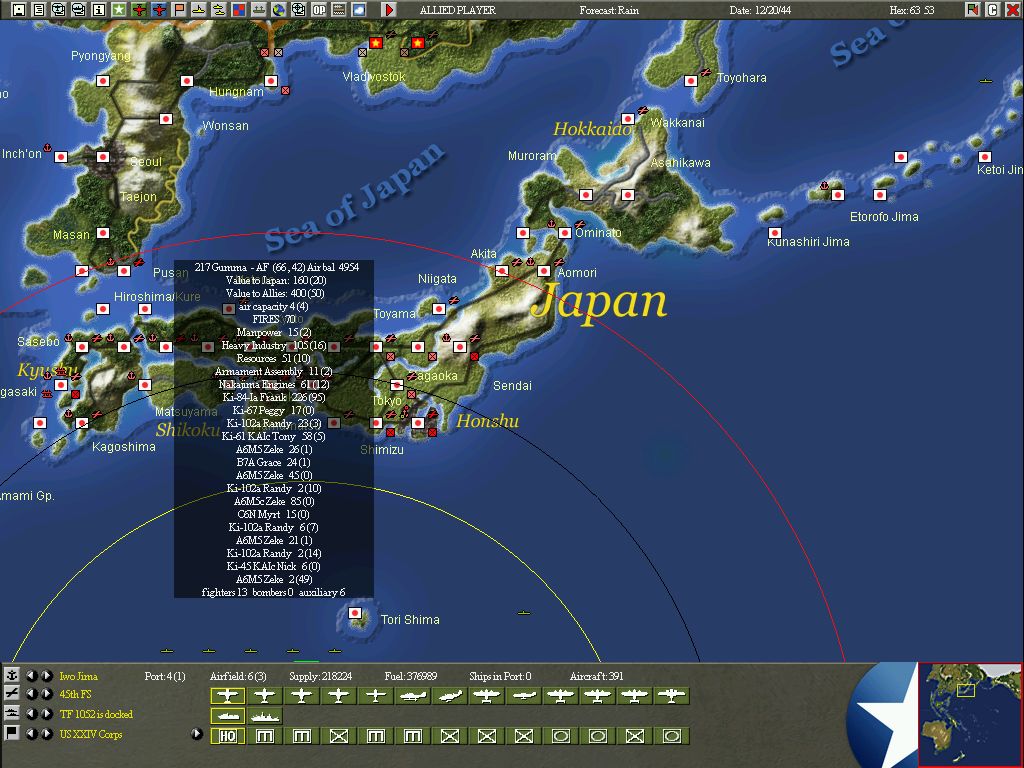1024x768 pixels.
Task: Click the red and blue squares icon
Action: (x=239, y=10)
